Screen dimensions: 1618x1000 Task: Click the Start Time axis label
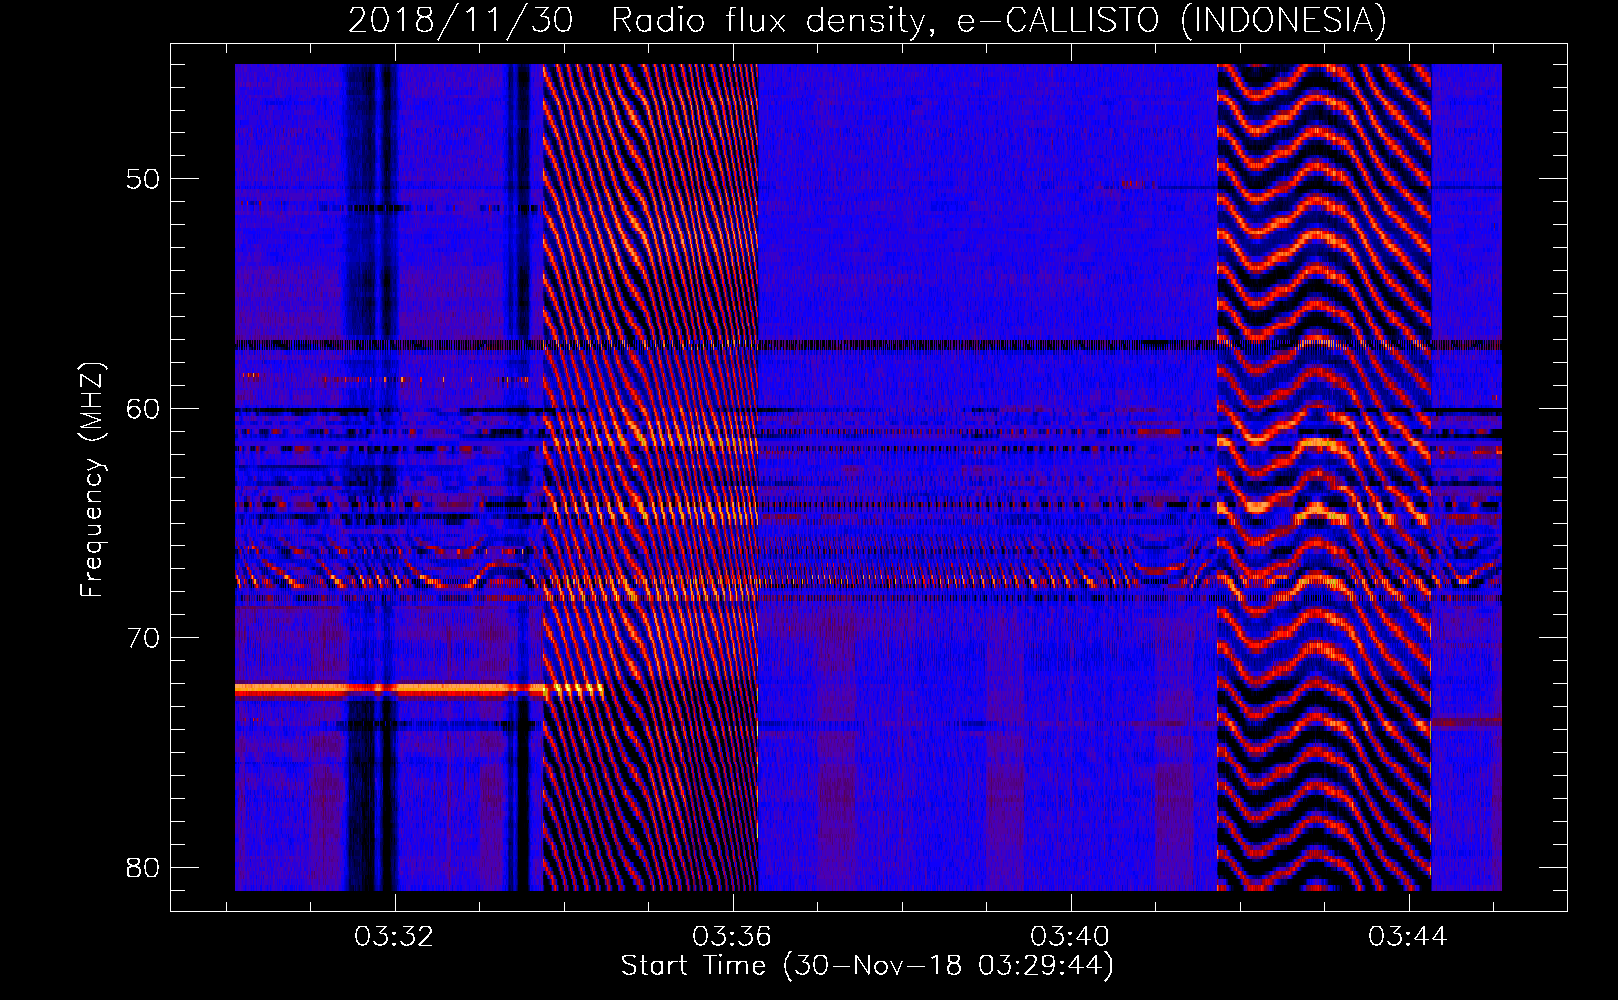point(867,966)
